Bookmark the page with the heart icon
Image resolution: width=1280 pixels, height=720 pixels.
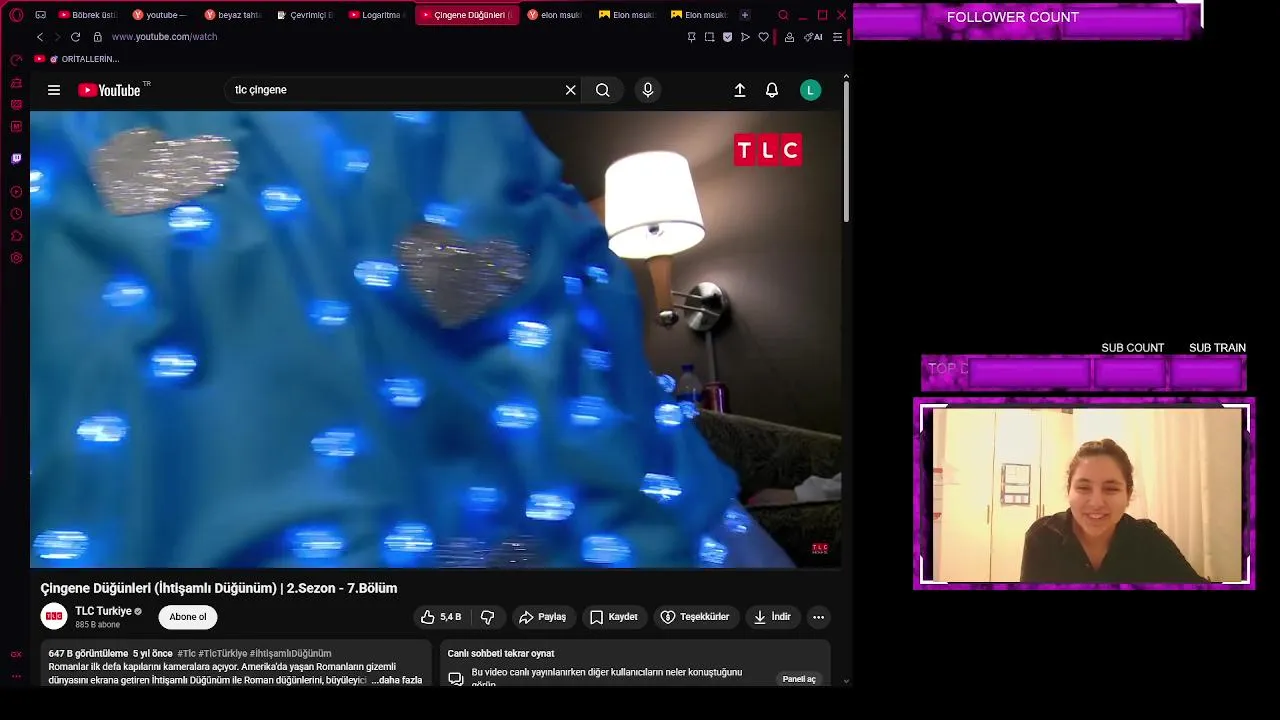(x=764, y=37)
